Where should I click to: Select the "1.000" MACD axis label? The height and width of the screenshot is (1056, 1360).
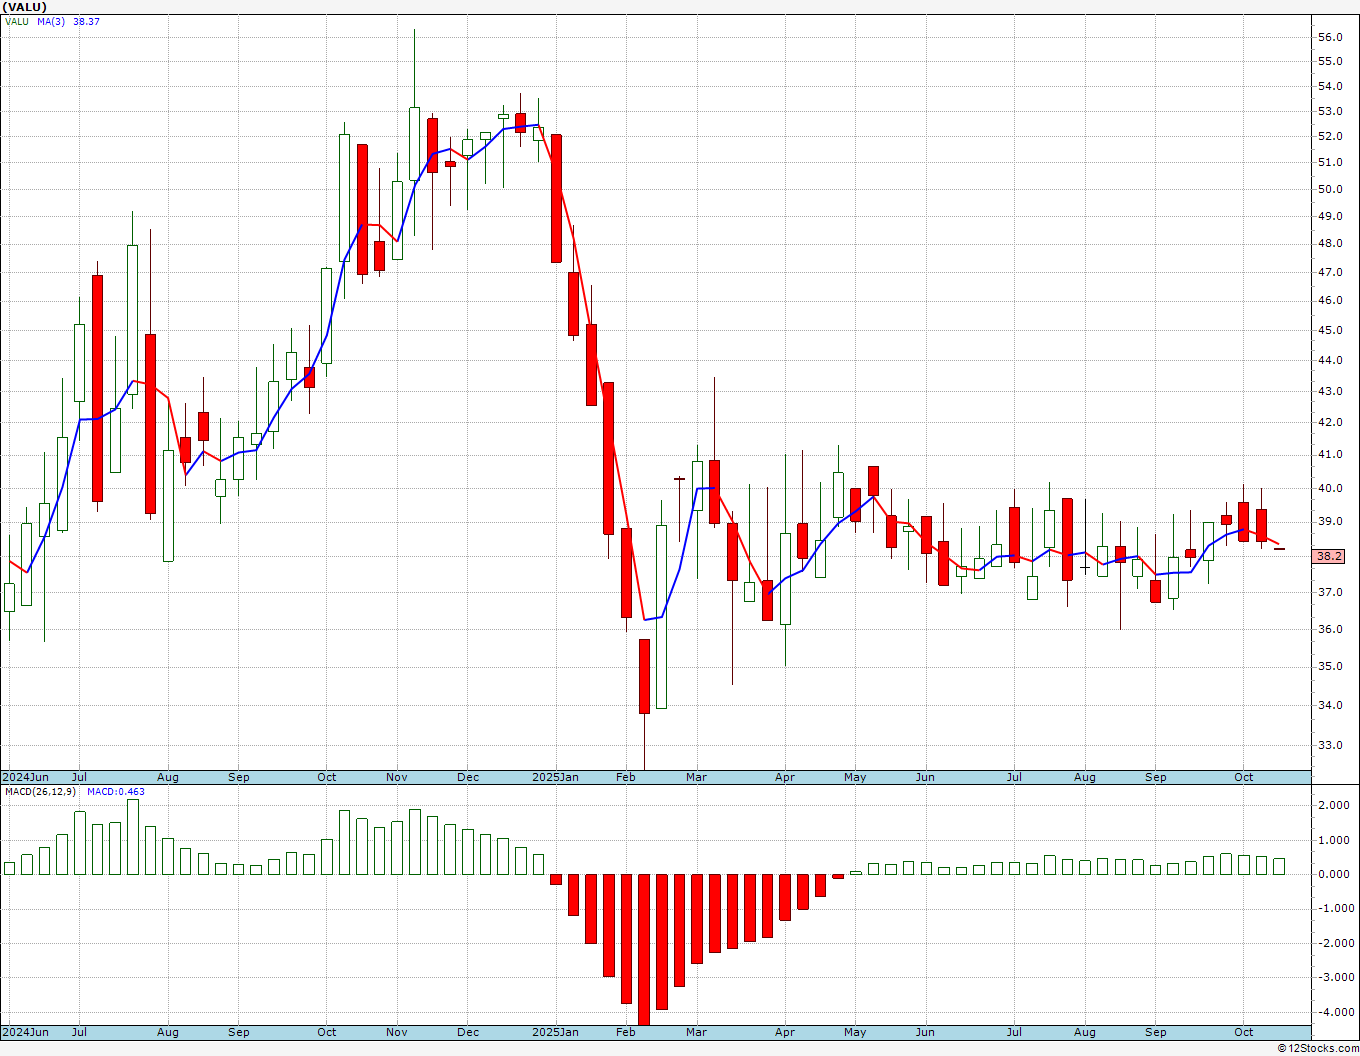(1335, 840)
